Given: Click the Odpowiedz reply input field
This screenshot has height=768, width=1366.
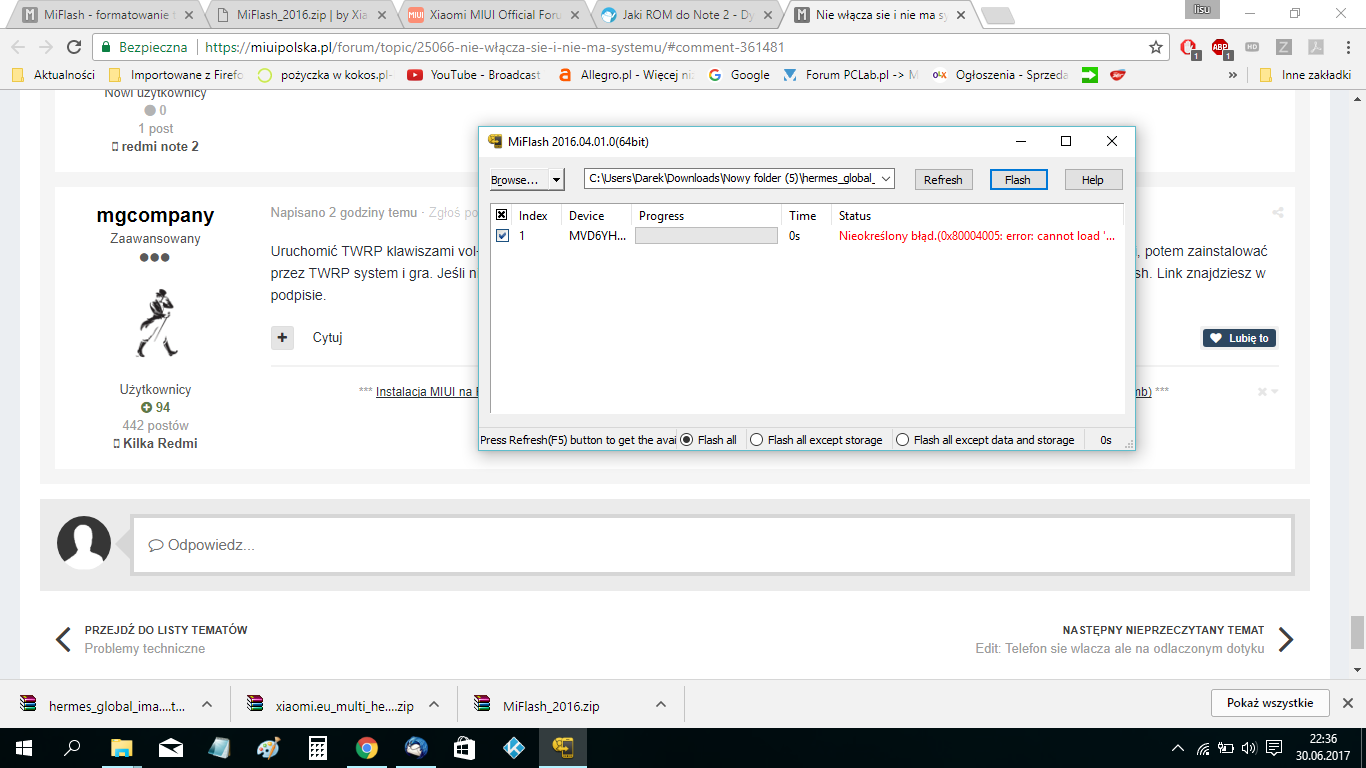Looking at the screenshot, I should (x=712, y=546).
